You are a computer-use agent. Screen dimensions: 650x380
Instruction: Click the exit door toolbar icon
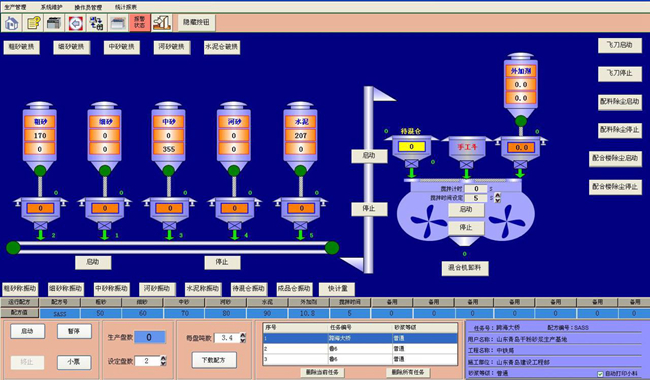tap(162, 23)
